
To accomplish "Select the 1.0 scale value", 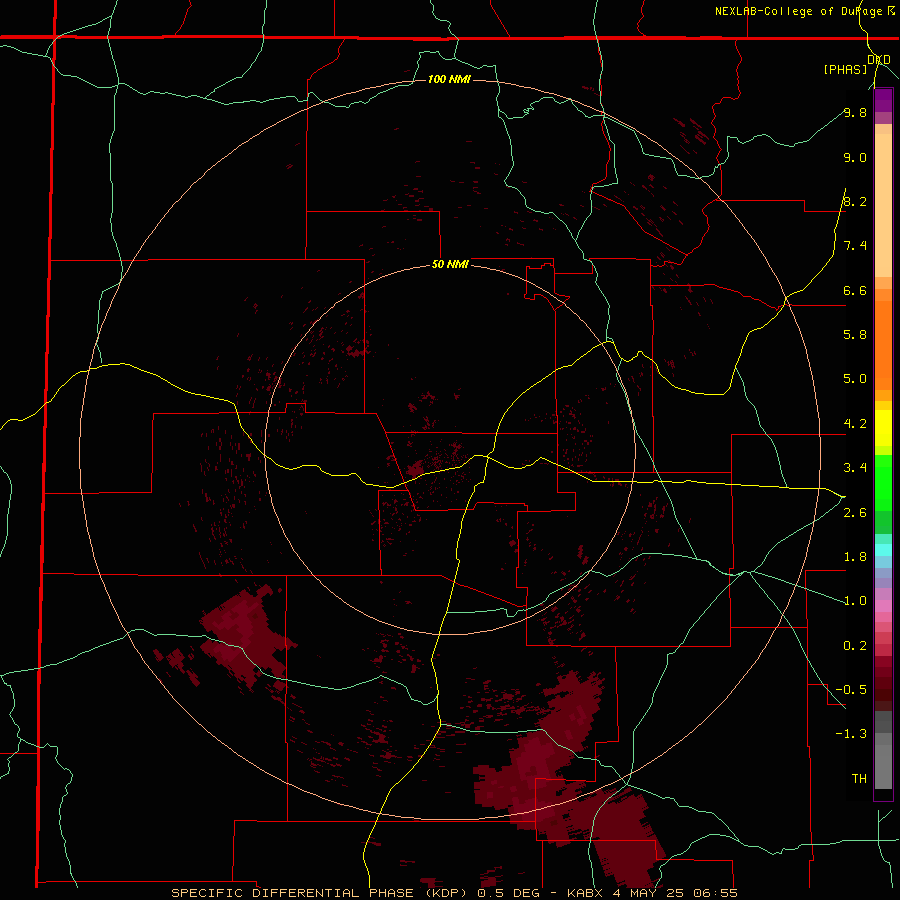I will tap(855, 601).
